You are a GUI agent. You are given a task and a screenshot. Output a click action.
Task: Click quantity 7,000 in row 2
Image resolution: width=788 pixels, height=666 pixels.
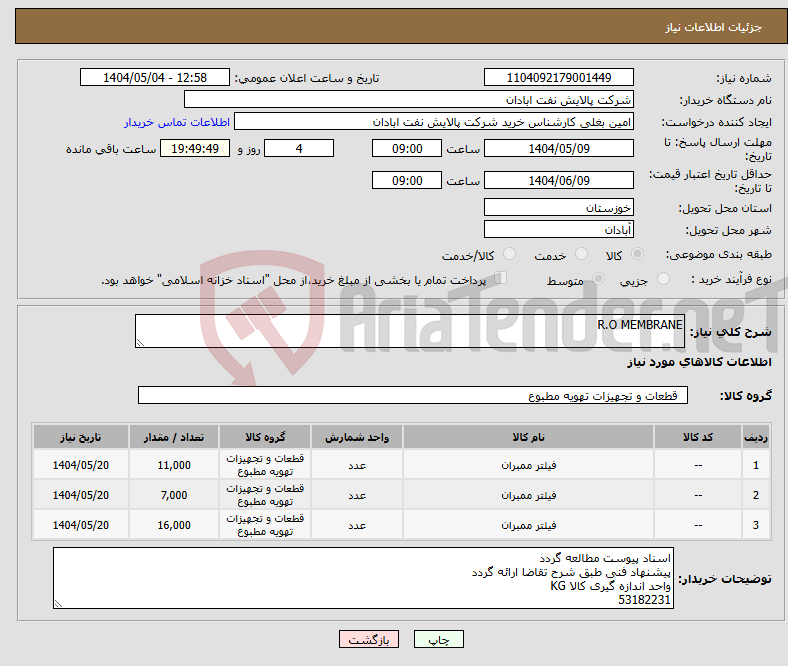click(174, 495)
